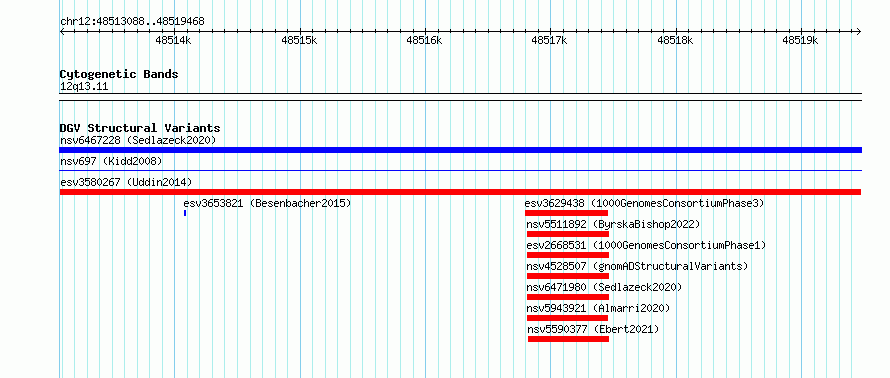Click the 48519k ruler position
The image size is (890, 378).
click(800, 41)
